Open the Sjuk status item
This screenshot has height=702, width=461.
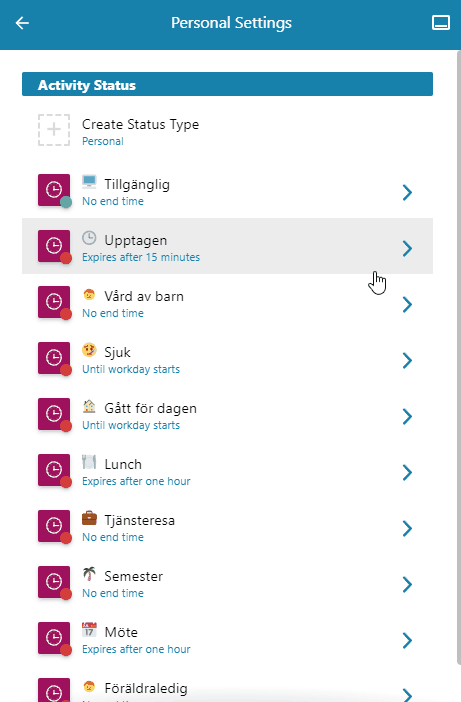pyautogui.click(x=227, y=358)
